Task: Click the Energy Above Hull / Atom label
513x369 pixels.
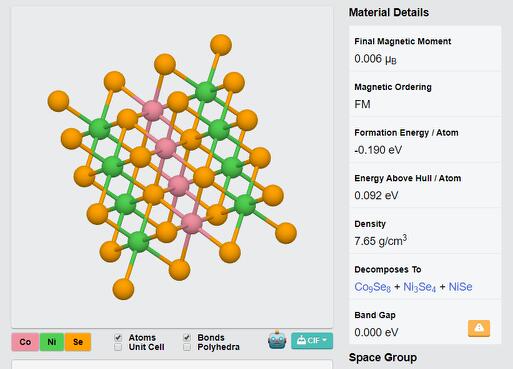Action: (408, 178)
